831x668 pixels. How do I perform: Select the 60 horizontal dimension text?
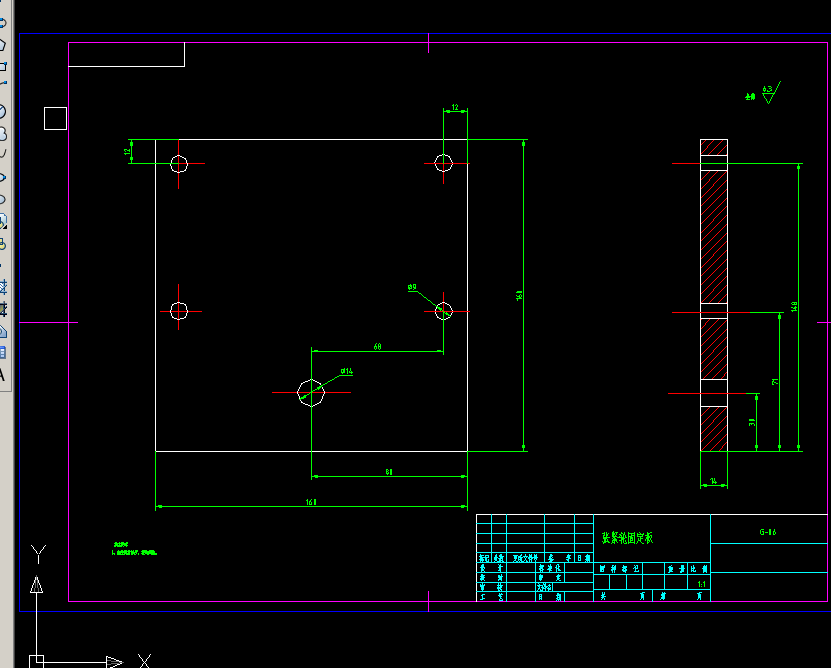377,346
